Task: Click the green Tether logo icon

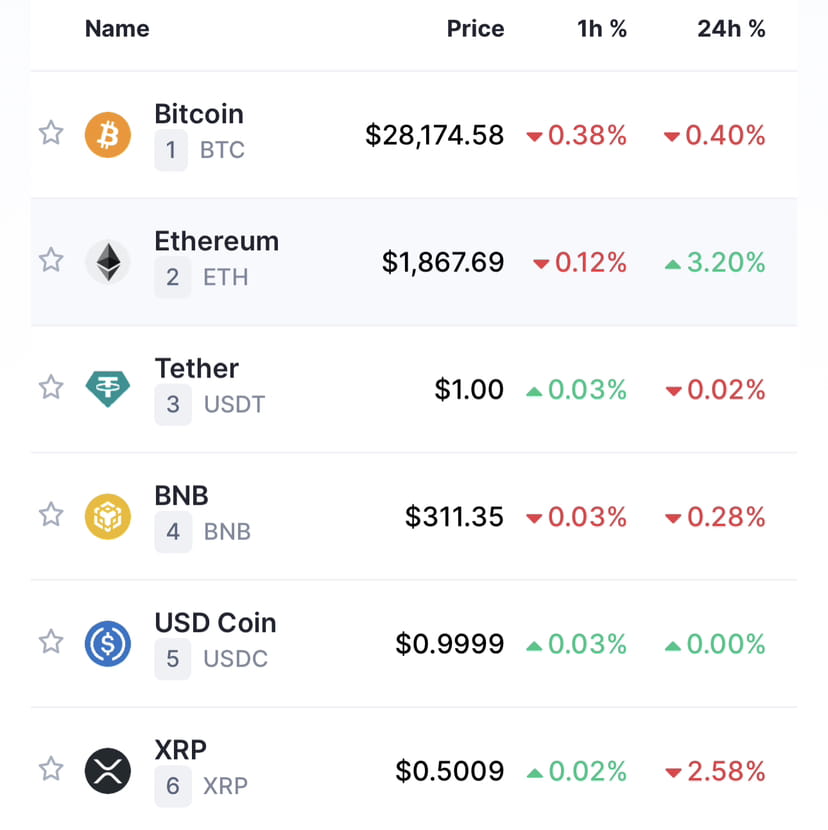Action: pyautogui.click(x=108, y=388)
